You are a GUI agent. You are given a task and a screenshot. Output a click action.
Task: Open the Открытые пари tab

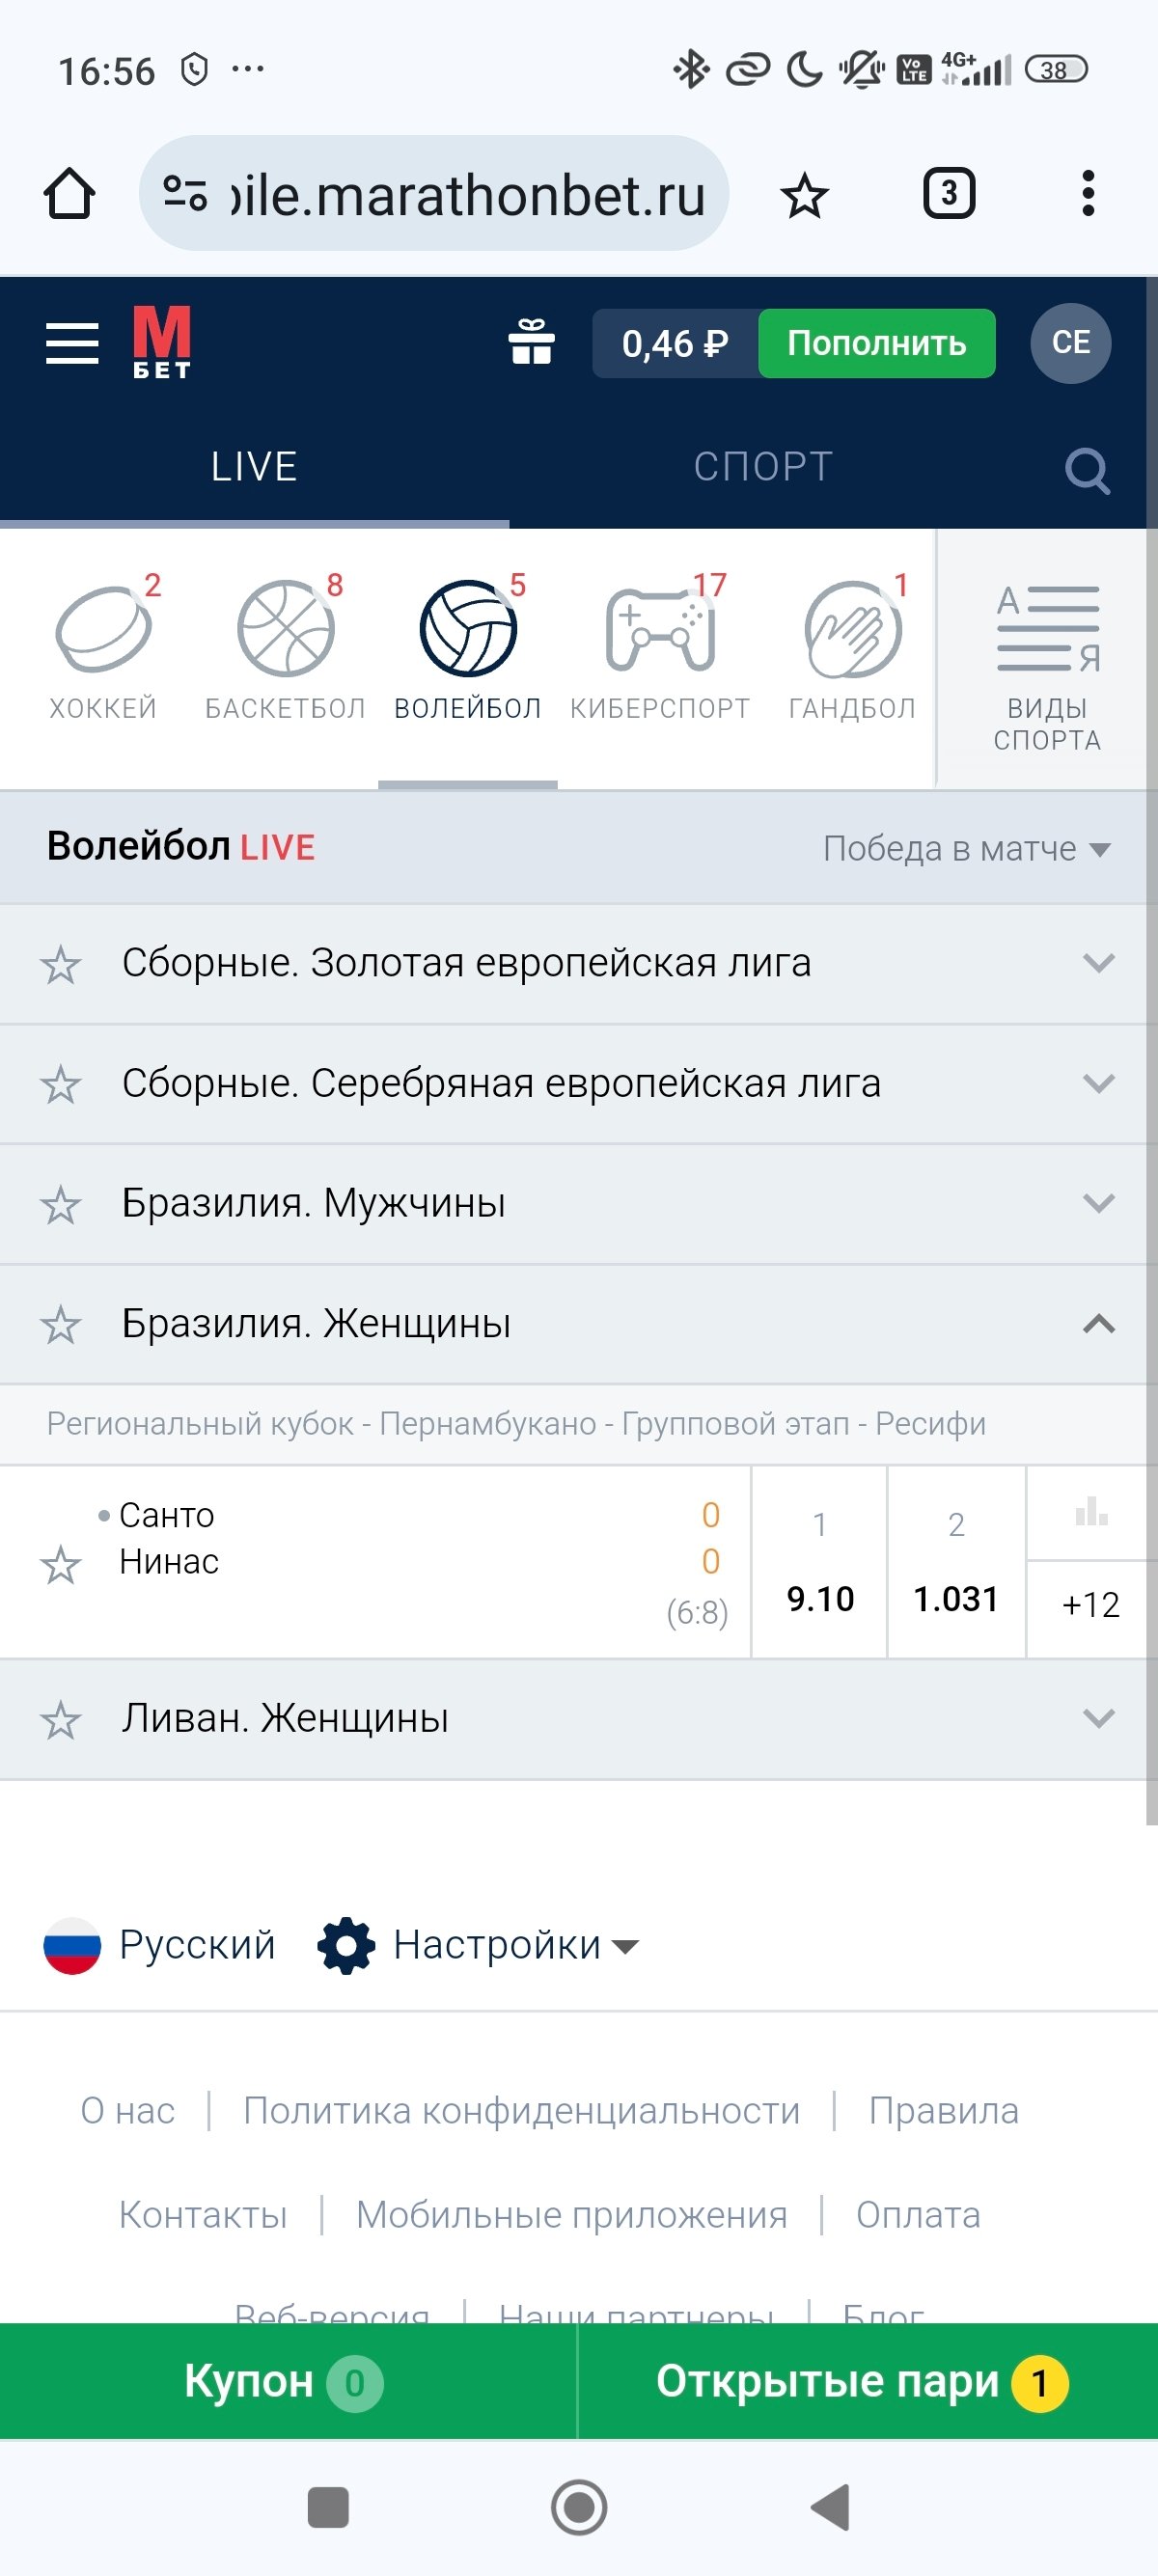862,2382
